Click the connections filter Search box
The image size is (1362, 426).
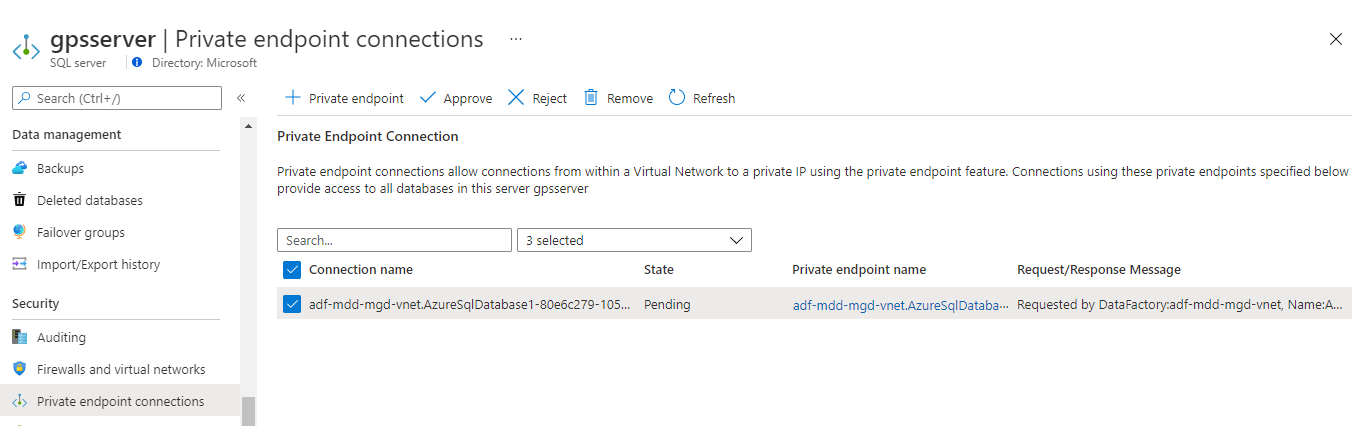[x=394, y=240]
